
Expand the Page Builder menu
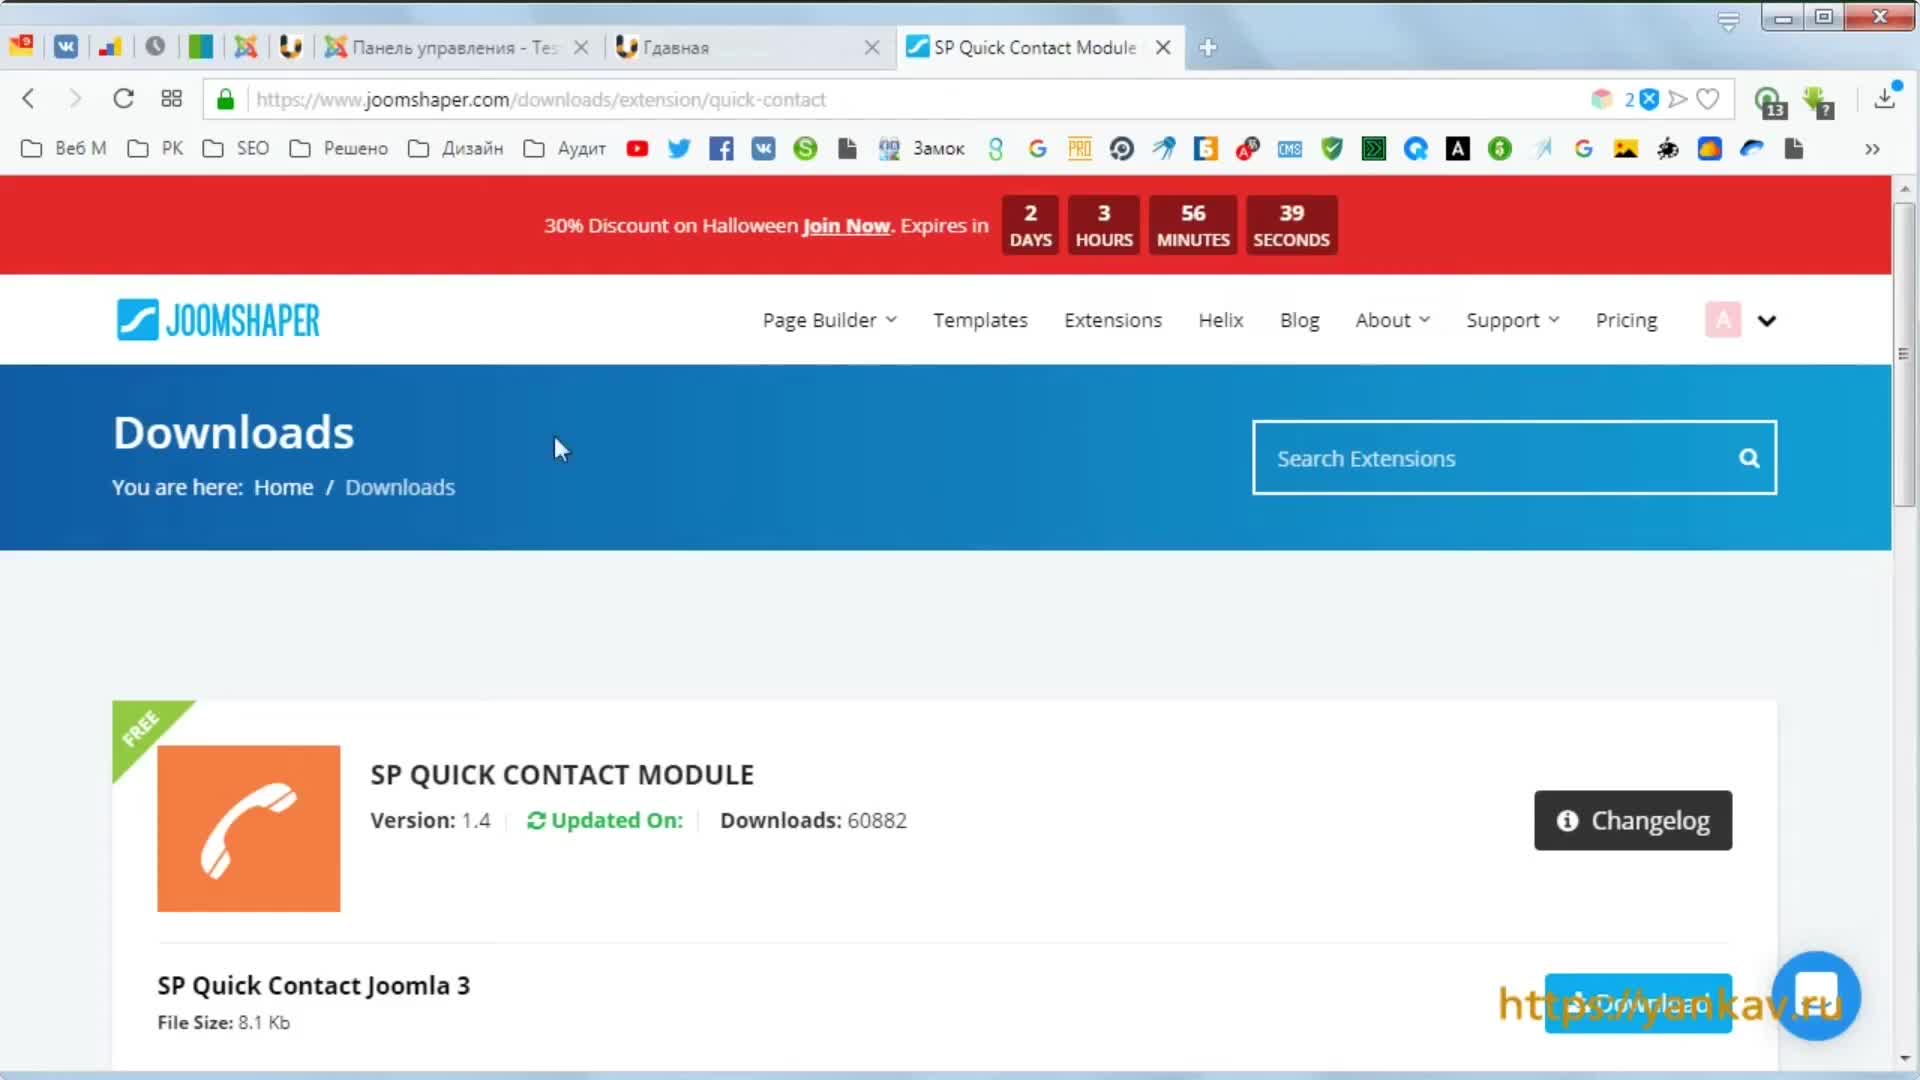(x=830, y=320)
